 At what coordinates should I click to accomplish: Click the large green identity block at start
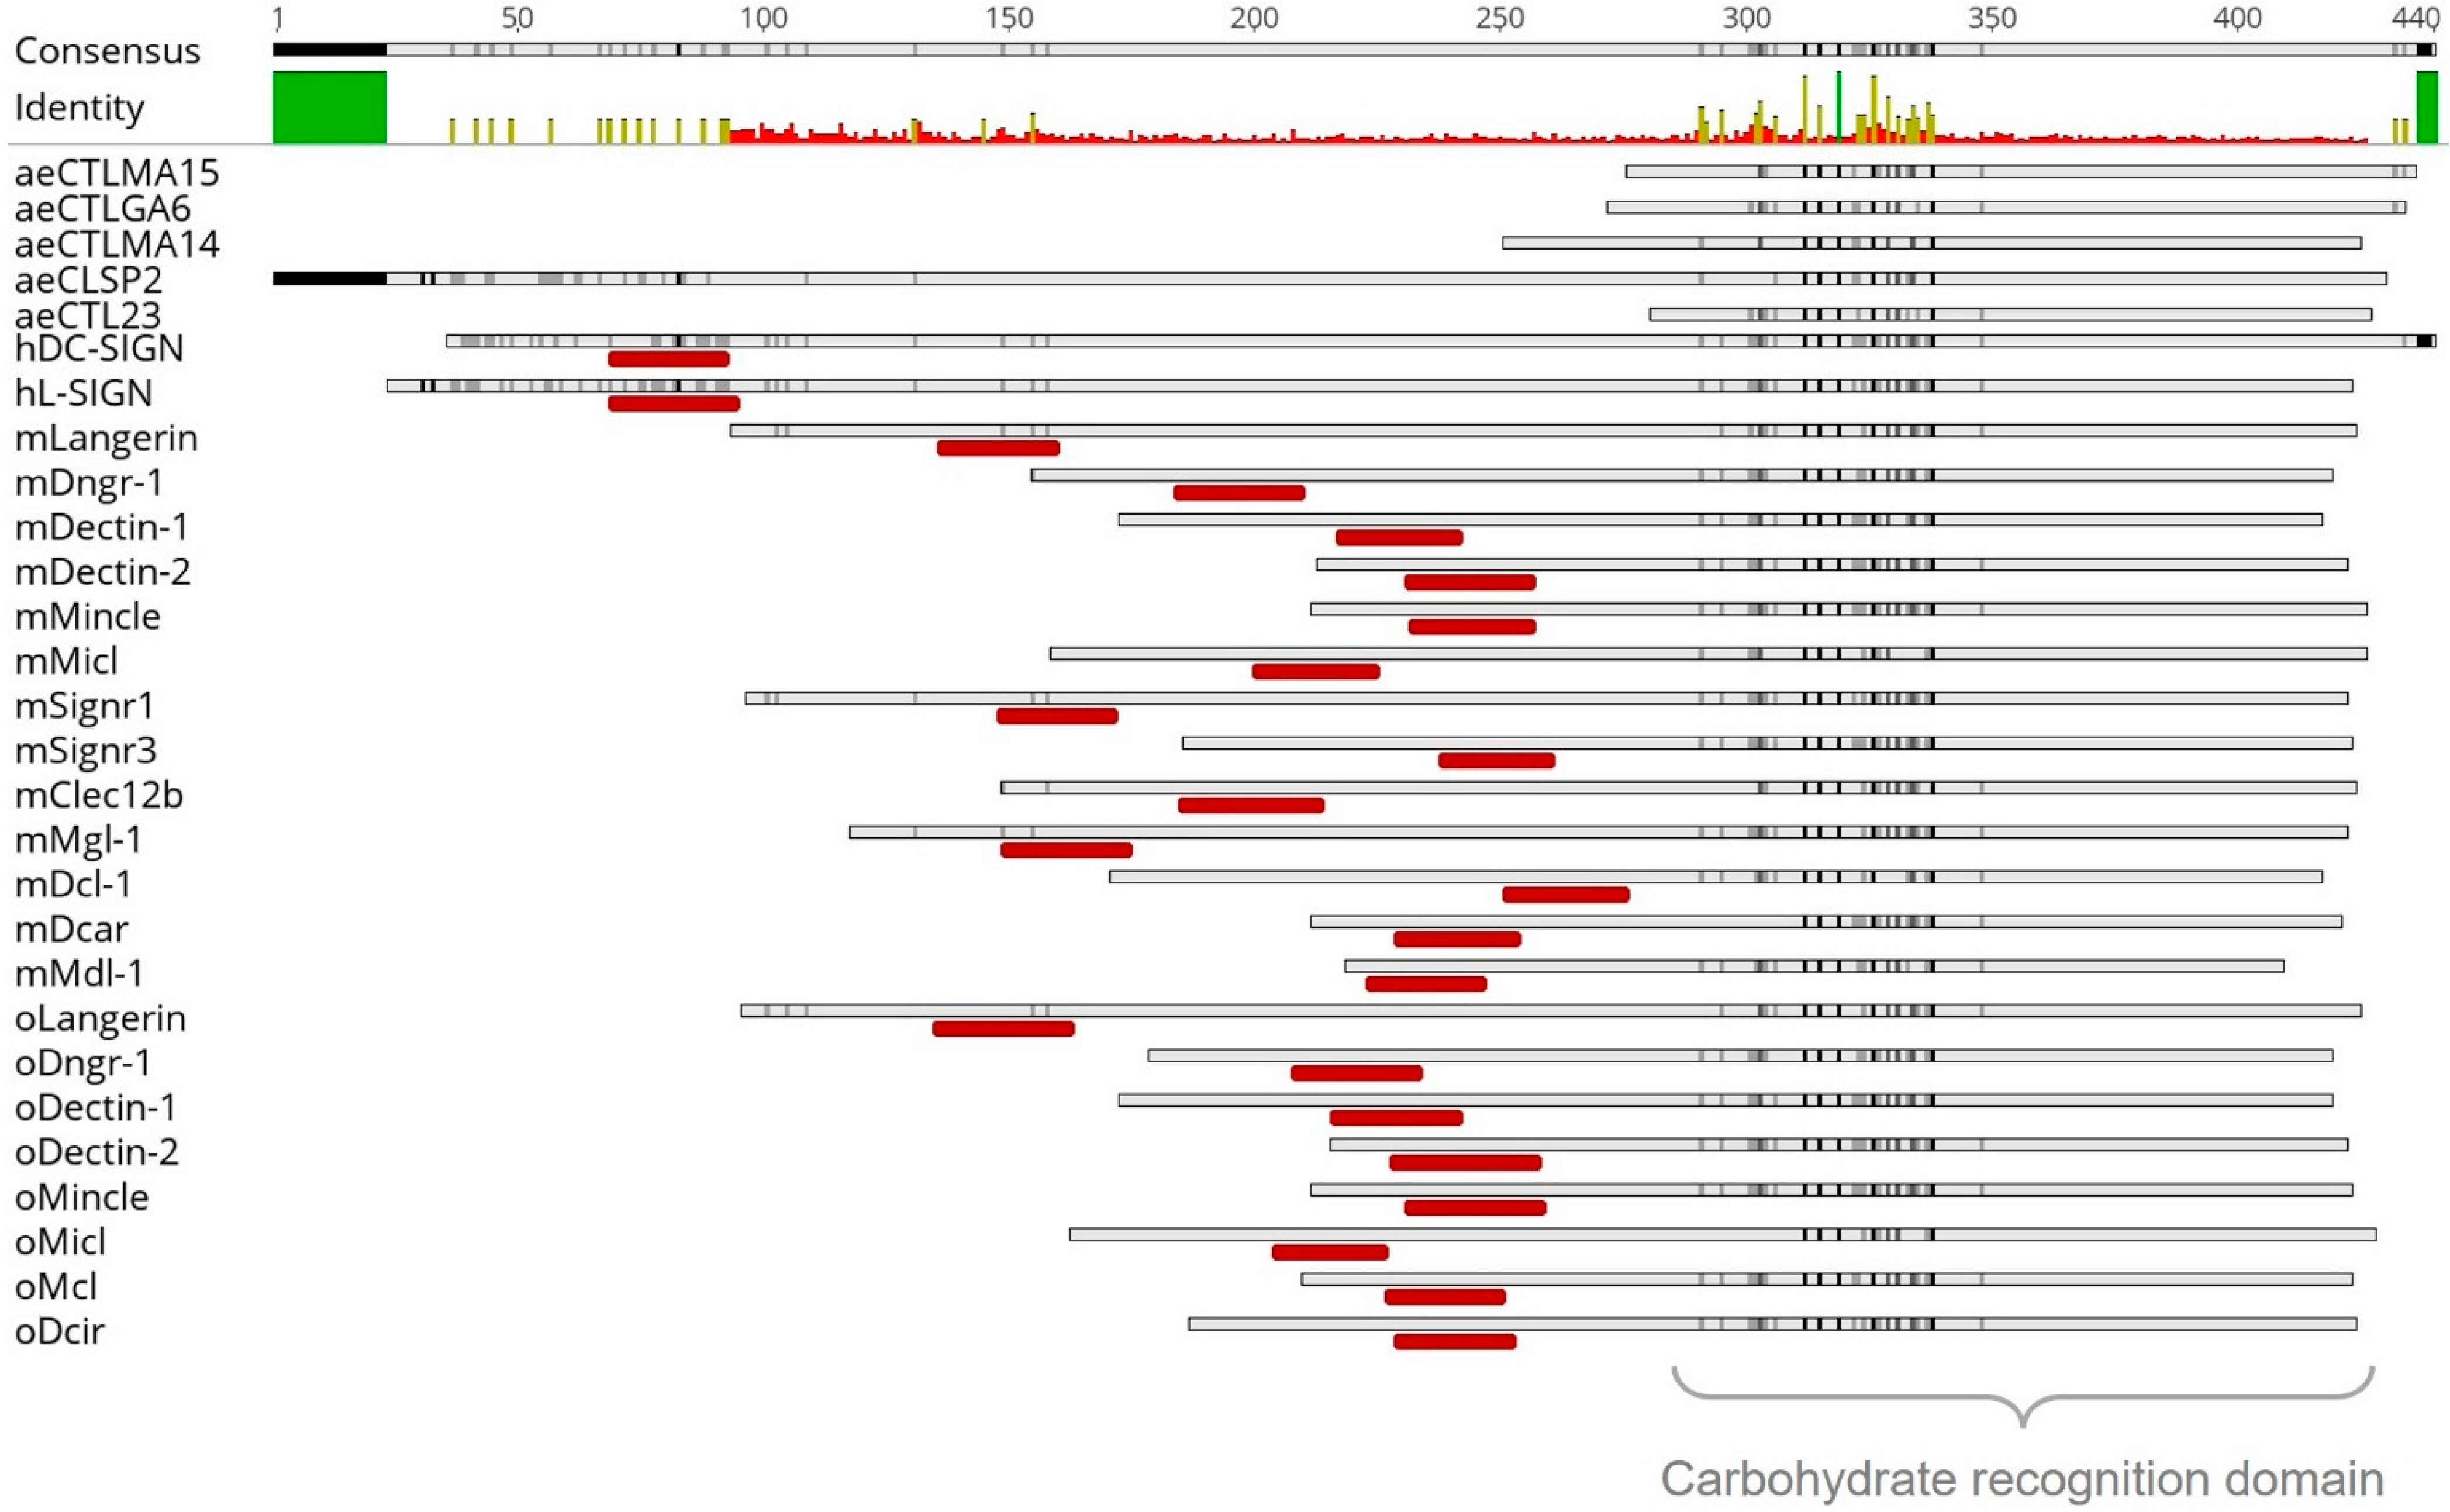point(329,108)
